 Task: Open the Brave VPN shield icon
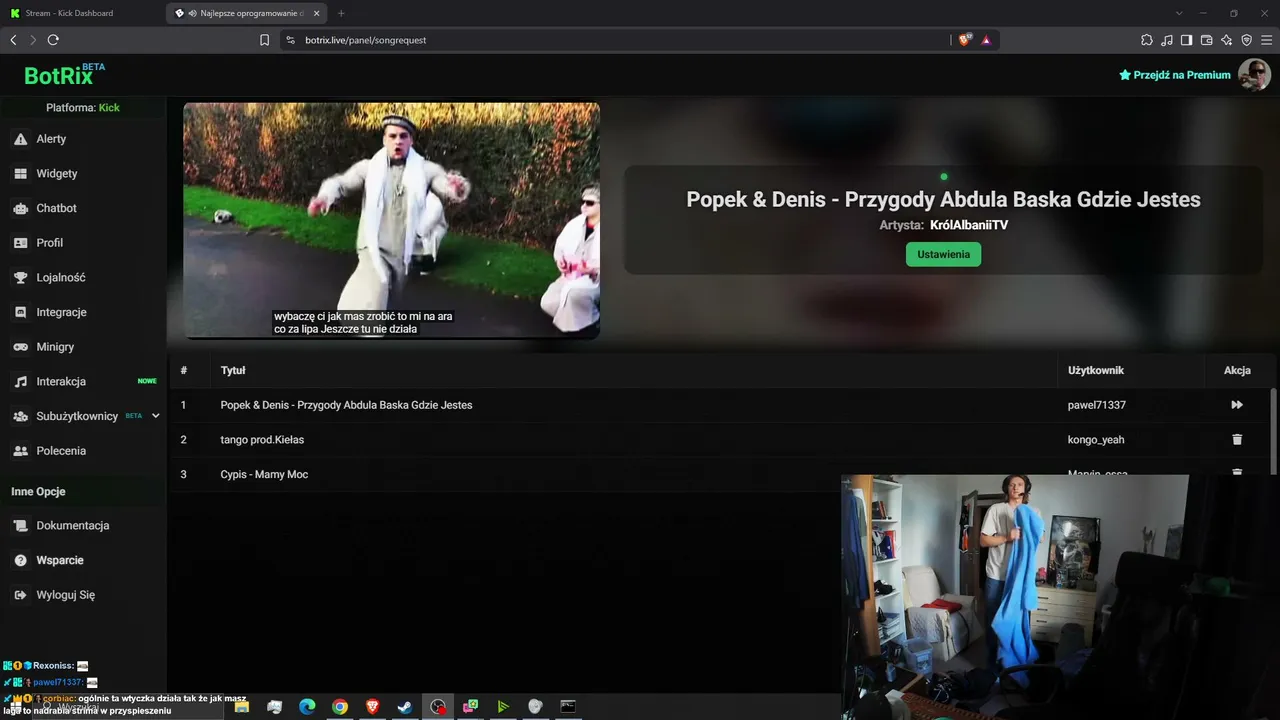coord(1246,40)
